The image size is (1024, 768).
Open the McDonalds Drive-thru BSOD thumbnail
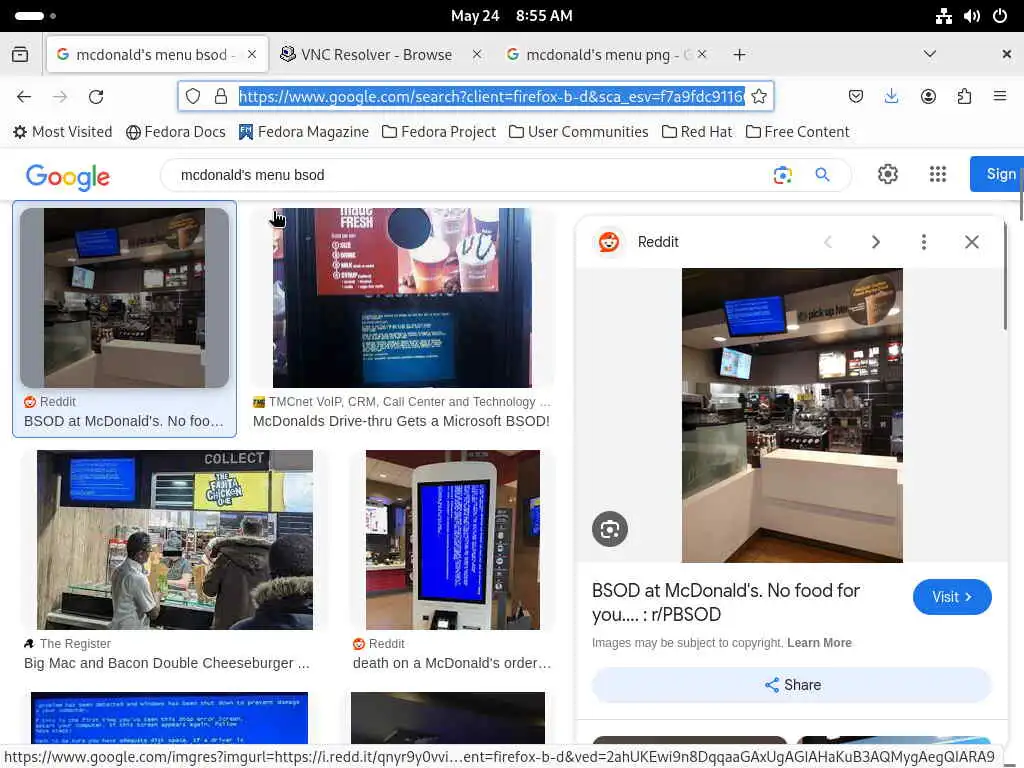pyautogui.click(x=402, y=298)
